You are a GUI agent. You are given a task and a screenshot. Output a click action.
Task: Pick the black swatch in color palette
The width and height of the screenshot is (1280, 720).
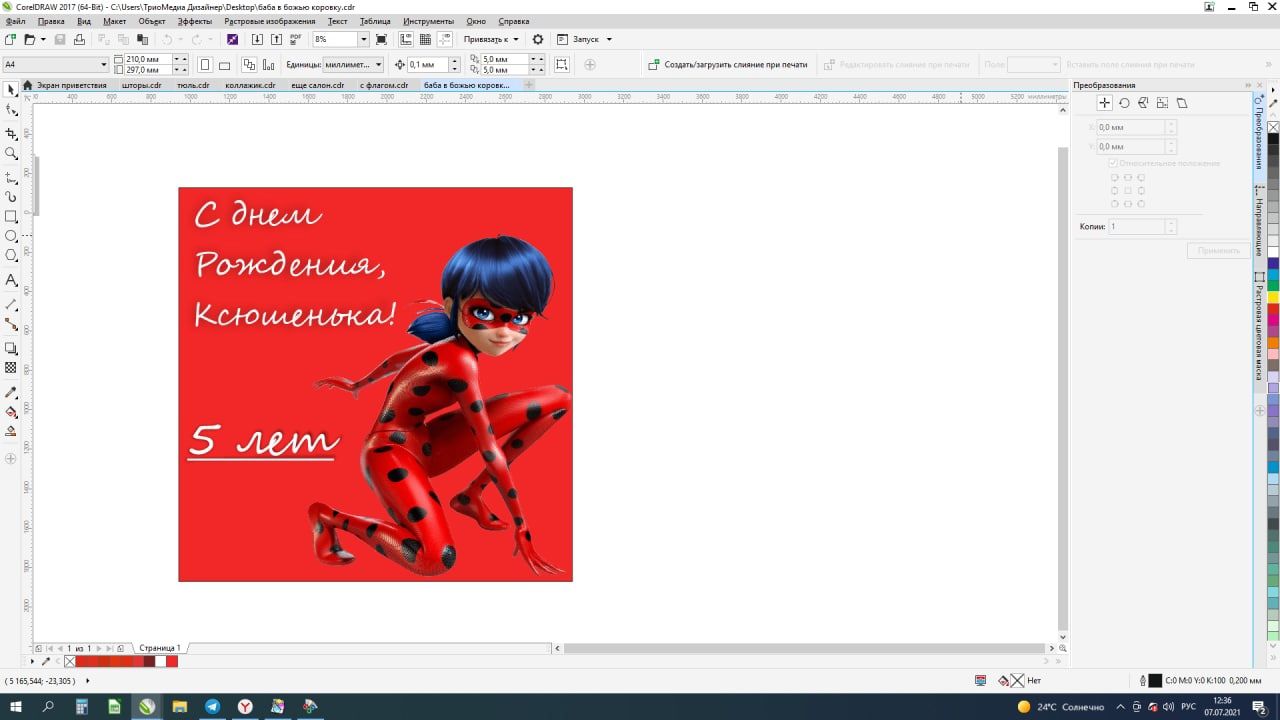coord(1273,138)
